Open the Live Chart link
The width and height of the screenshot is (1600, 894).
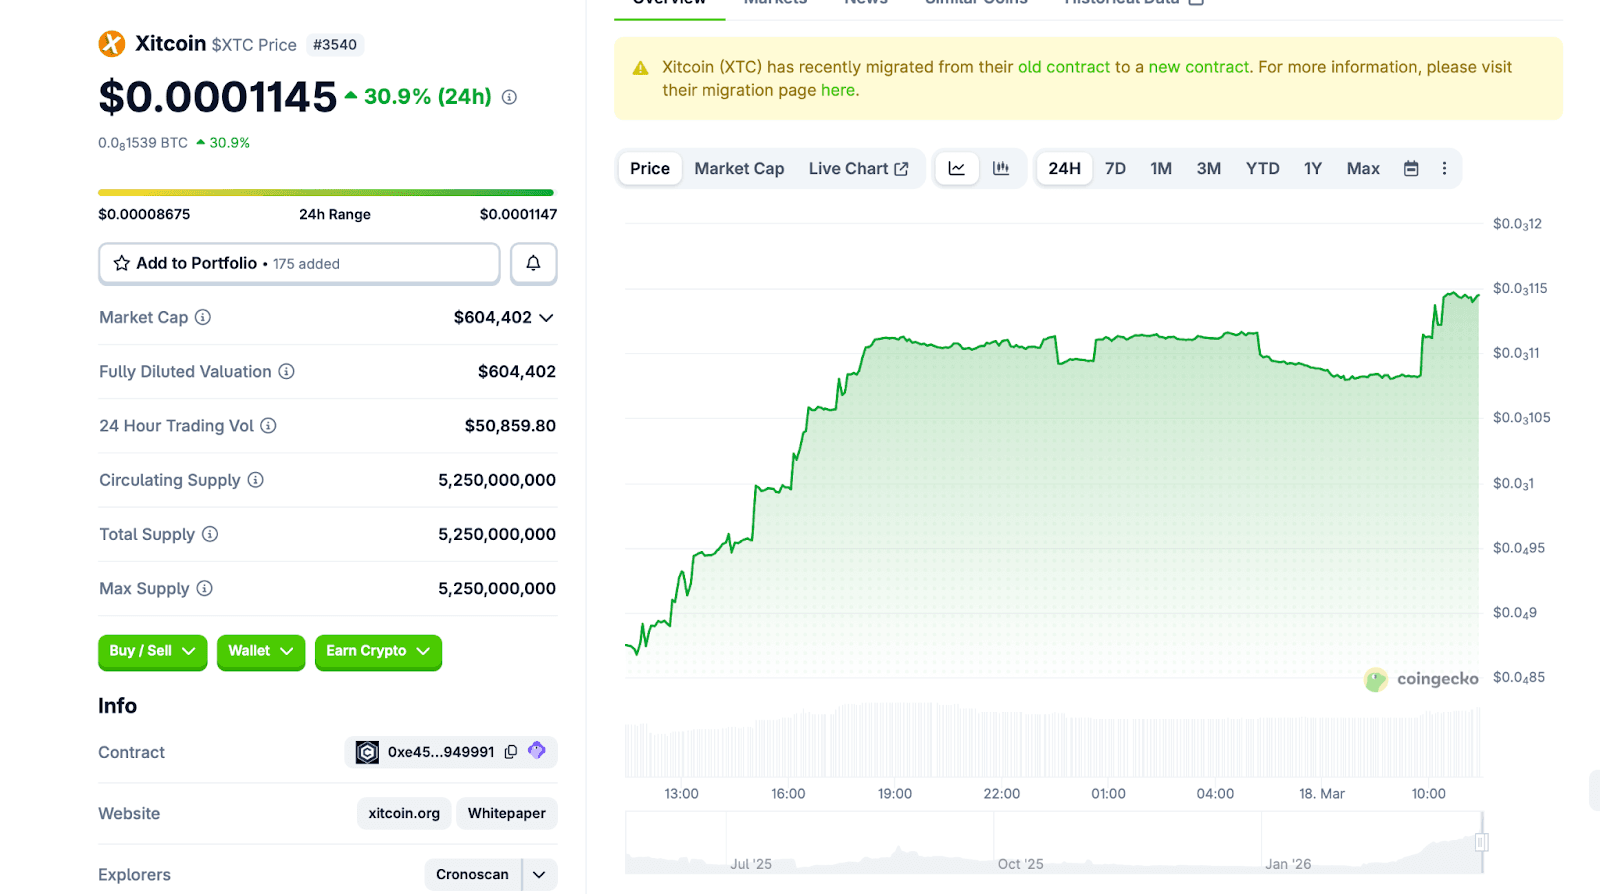[858, 168]
